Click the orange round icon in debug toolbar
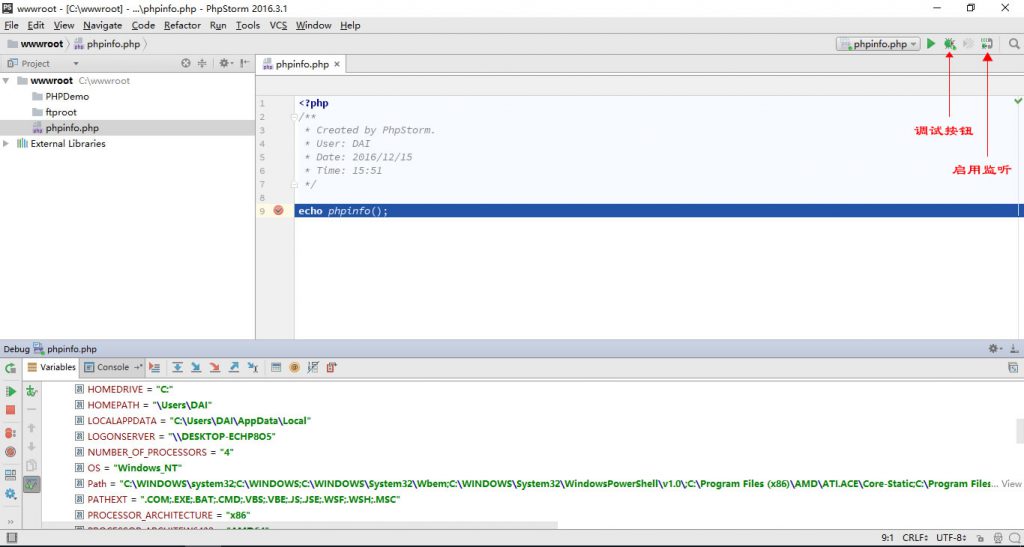The height and width of the screenshot is (547, 1024). coord(295,367)
